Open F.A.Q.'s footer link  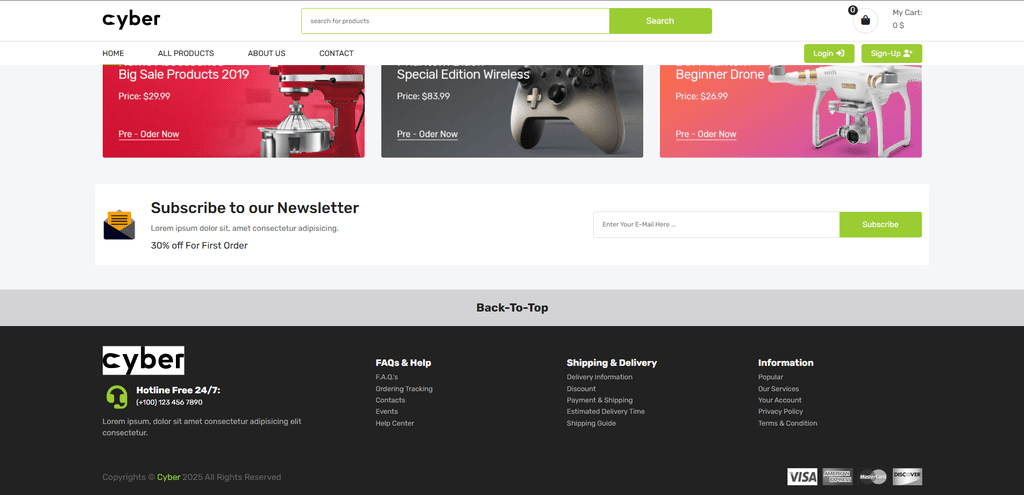click(x=387, y=377)
